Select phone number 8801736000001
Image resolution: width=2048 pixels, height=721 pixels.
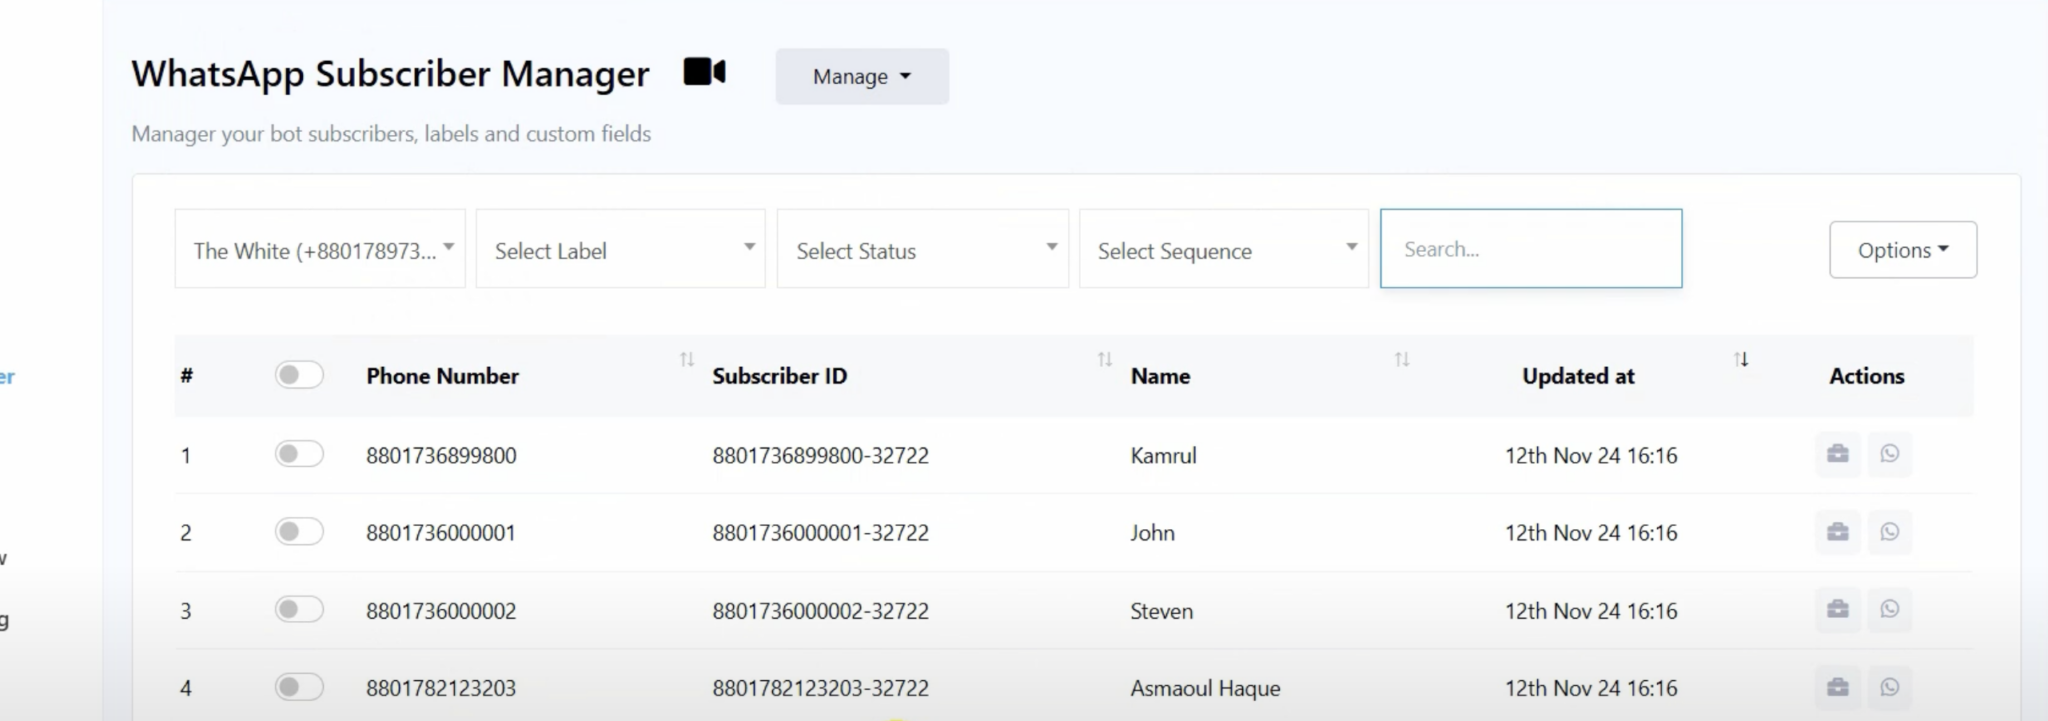[x=441, y=533]
